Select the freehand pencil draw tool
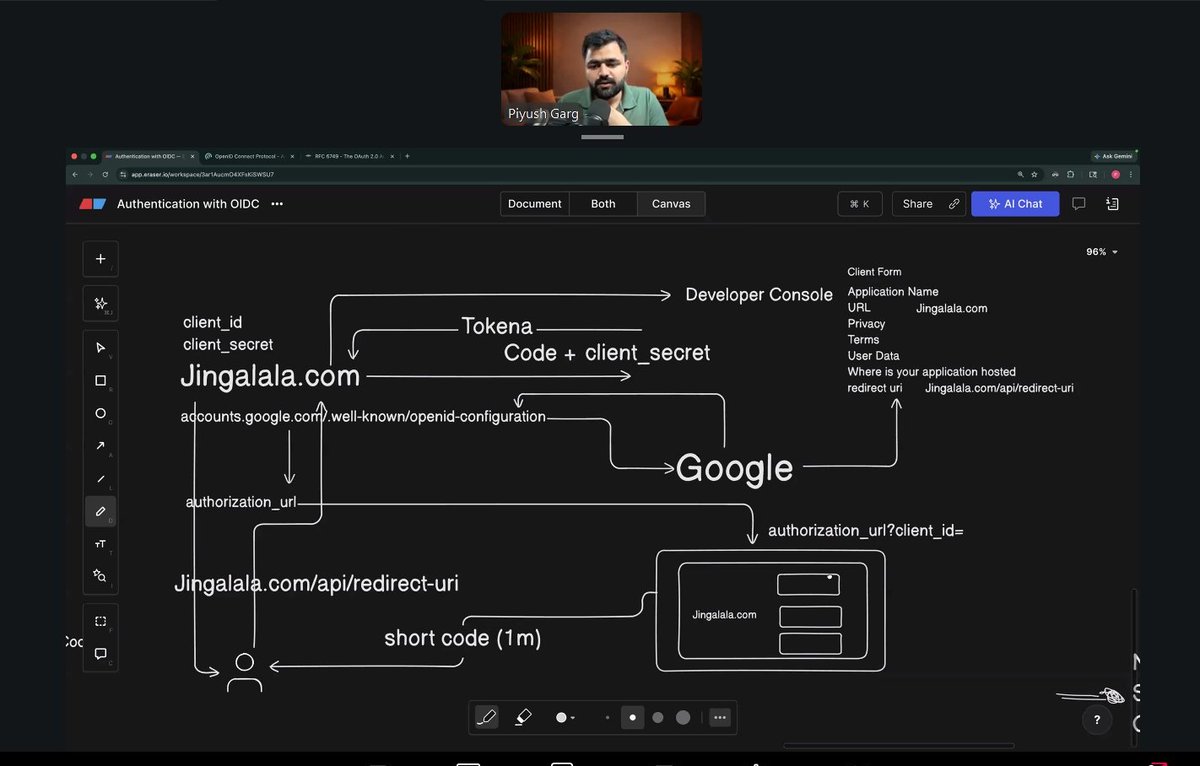This screenshot has width=1200, height=766. tap(100, 511)
